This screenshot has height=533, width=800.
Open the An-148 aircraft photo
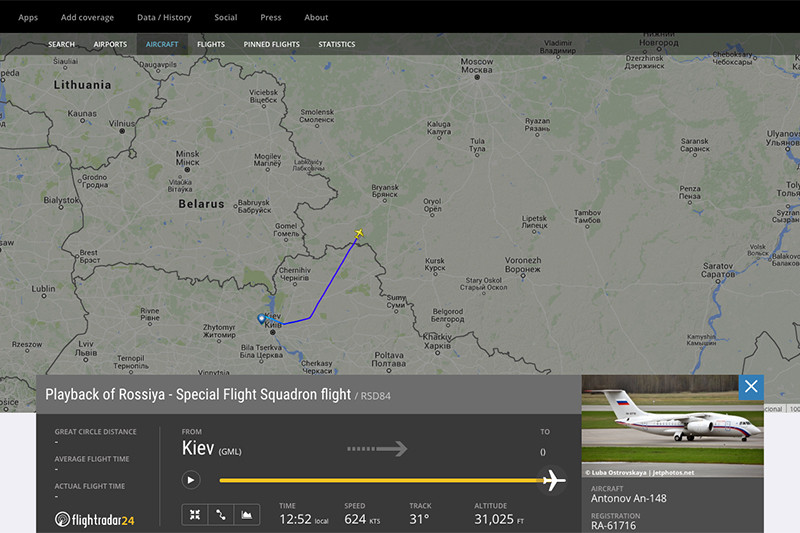coord(672,426)
